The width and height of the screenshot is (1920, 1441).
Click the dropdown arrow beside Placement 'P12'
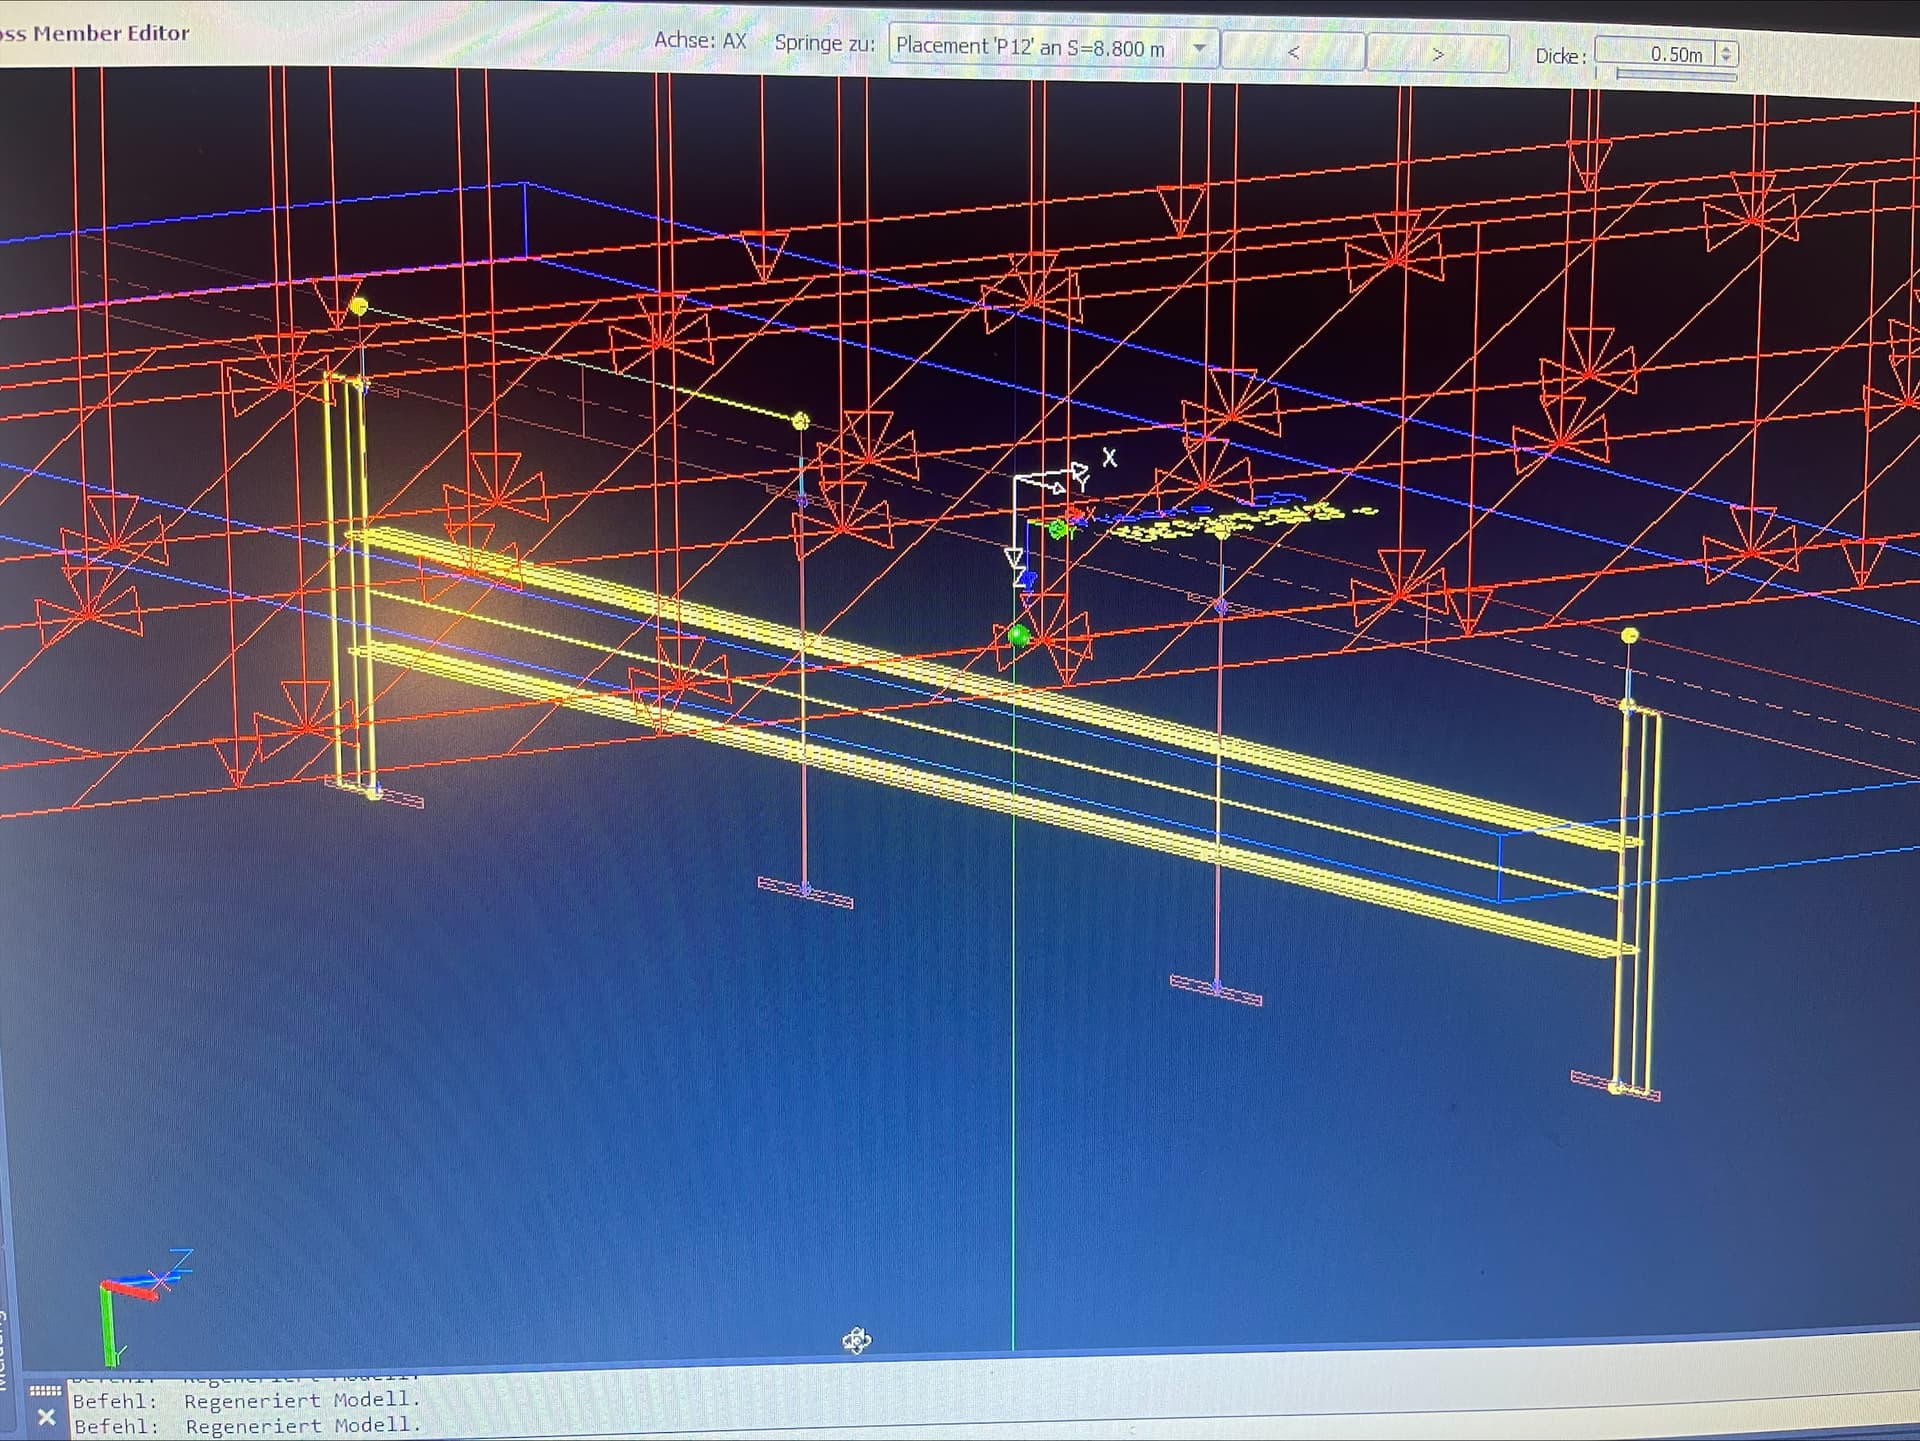tap(1199, 48)
